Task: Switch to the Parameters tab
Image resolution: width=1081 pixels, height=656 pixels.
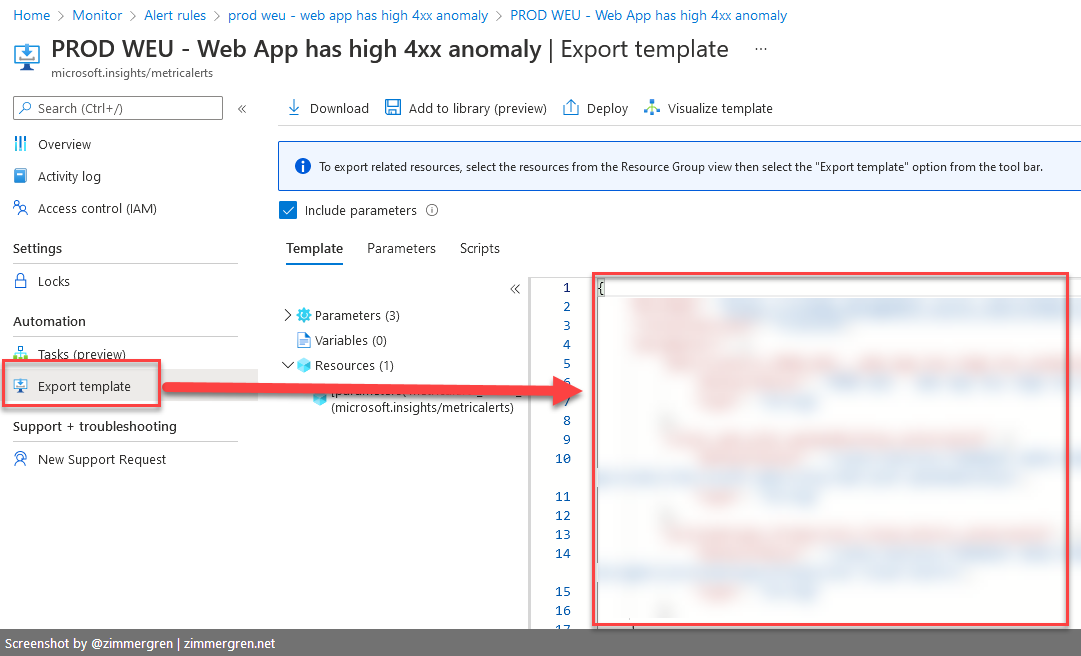Action: point(401,248)
